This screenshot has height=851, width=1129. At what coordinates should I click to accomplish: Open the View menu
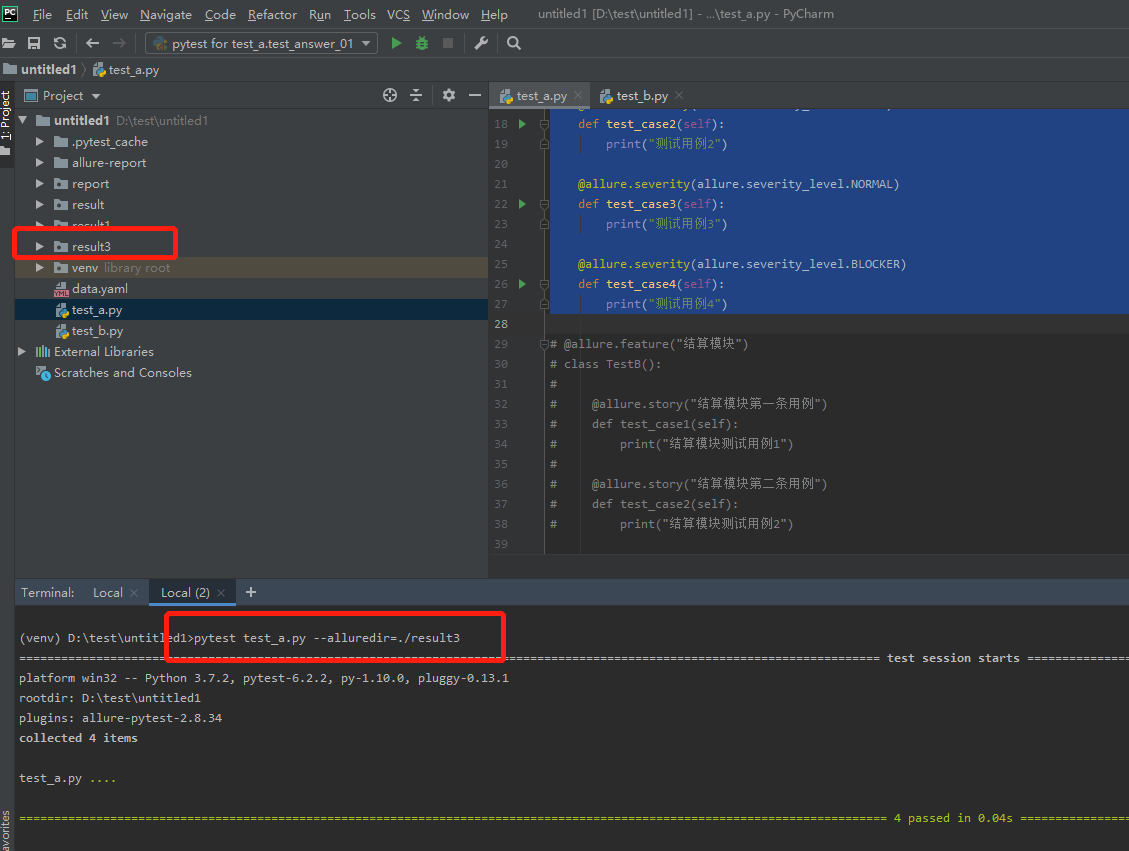tap(114, 14)
